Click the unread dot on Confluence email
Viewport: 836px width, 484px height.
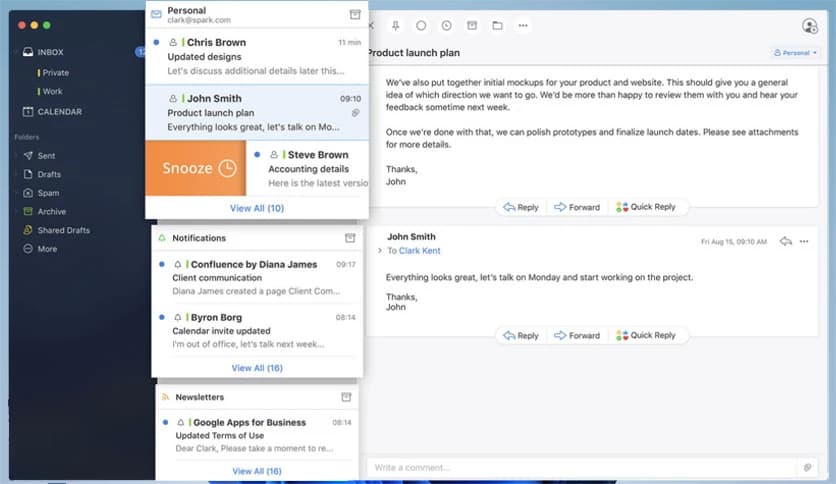pos(162,264)
